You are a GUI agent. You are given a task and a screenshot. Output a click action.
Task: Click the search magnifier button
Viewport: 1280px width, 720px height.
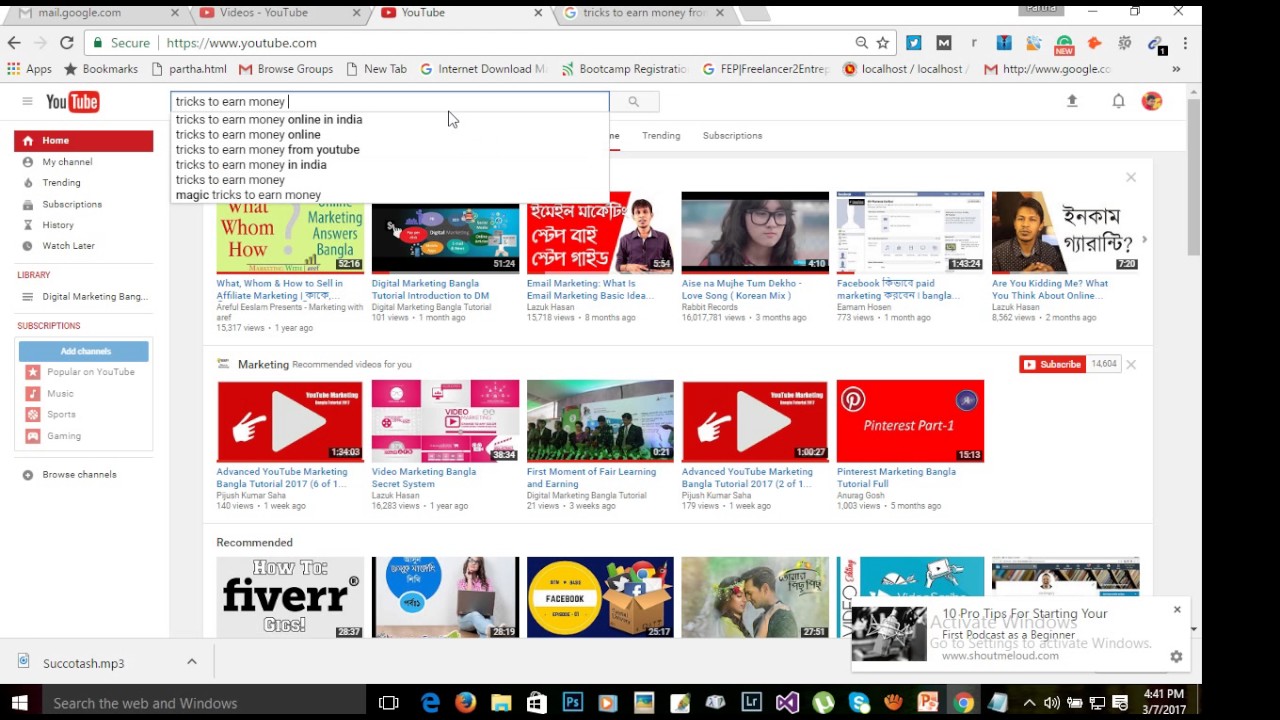[633, 101]
